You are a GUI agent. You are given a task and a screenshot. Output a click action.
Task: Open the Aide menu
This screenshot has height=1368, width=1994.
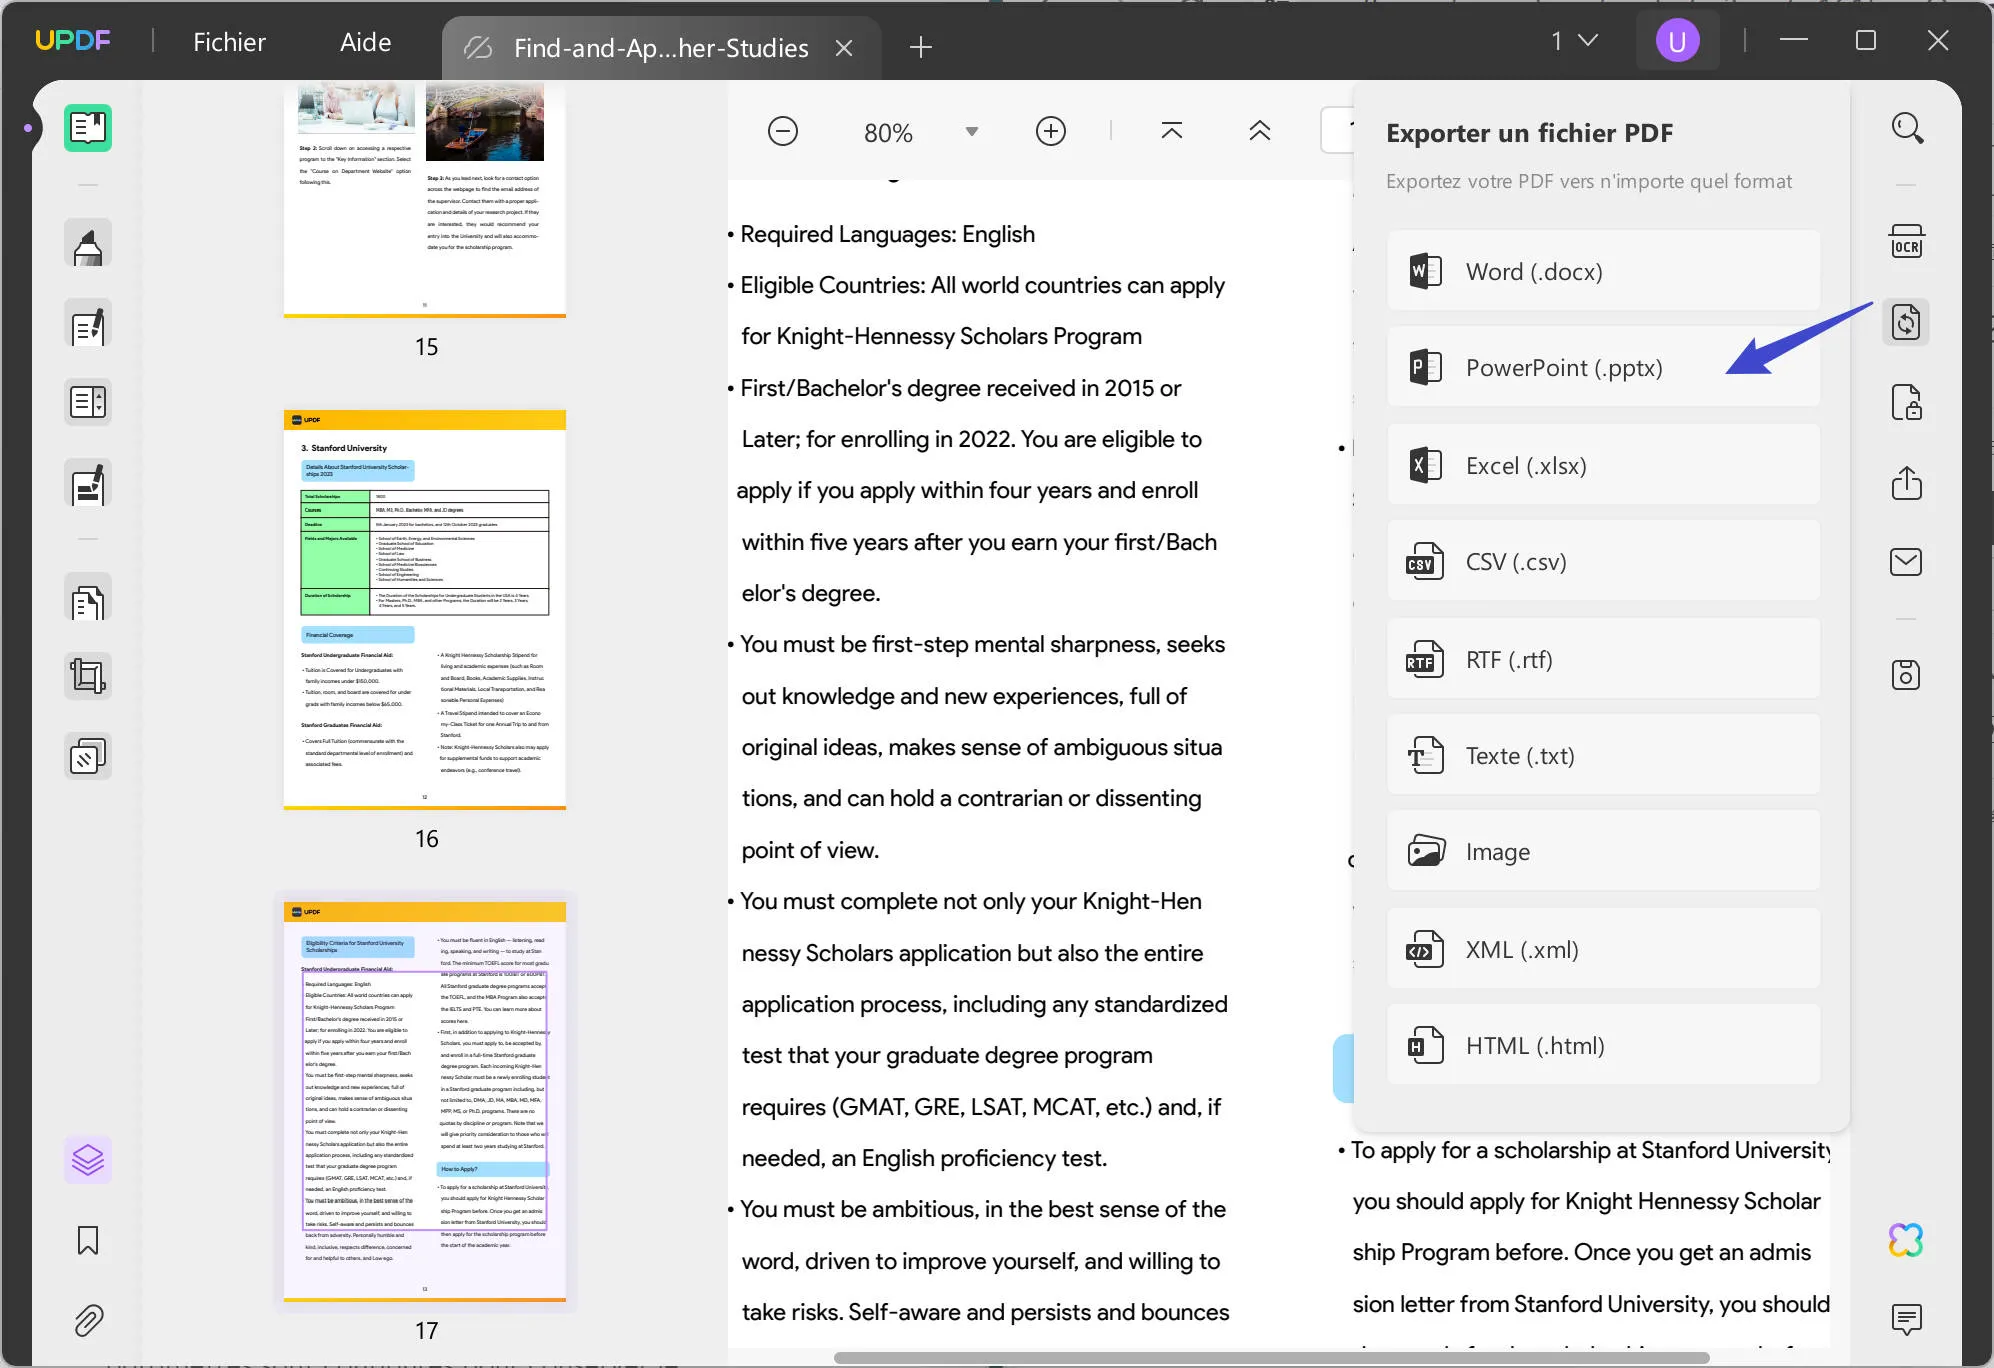365,42
